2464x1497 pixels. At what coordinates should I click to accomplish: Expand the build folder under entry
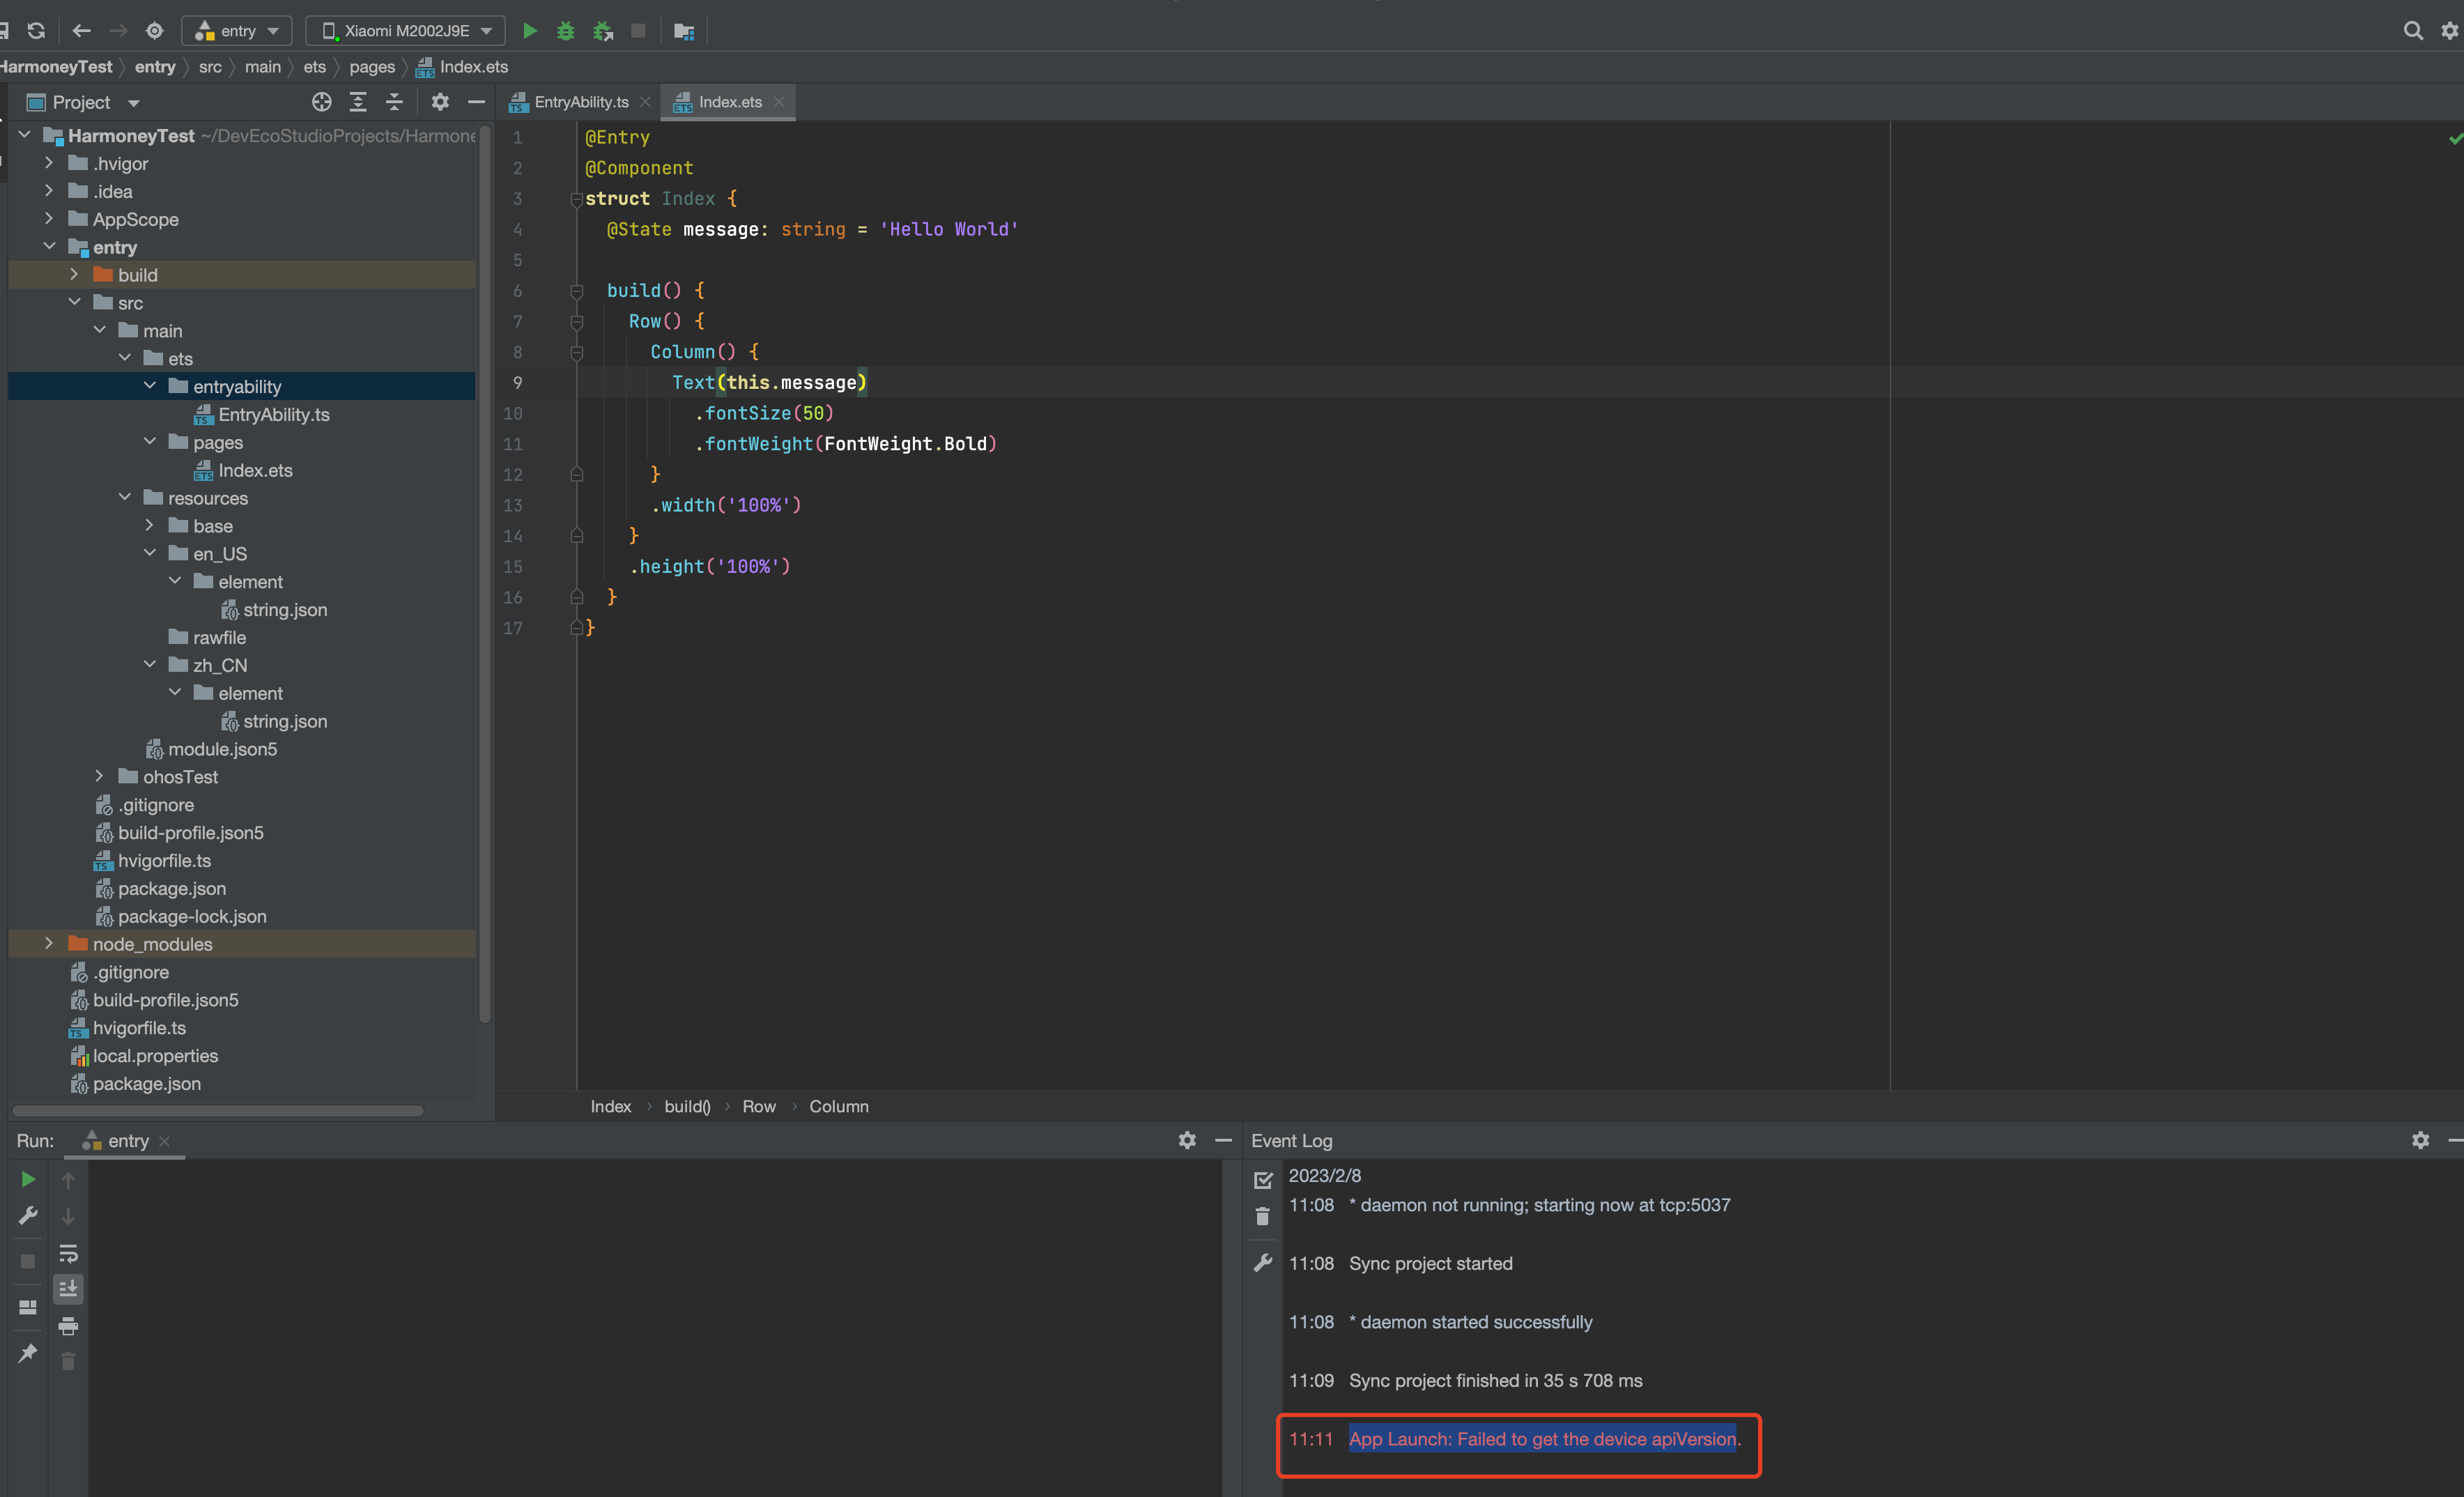[74, 275]
